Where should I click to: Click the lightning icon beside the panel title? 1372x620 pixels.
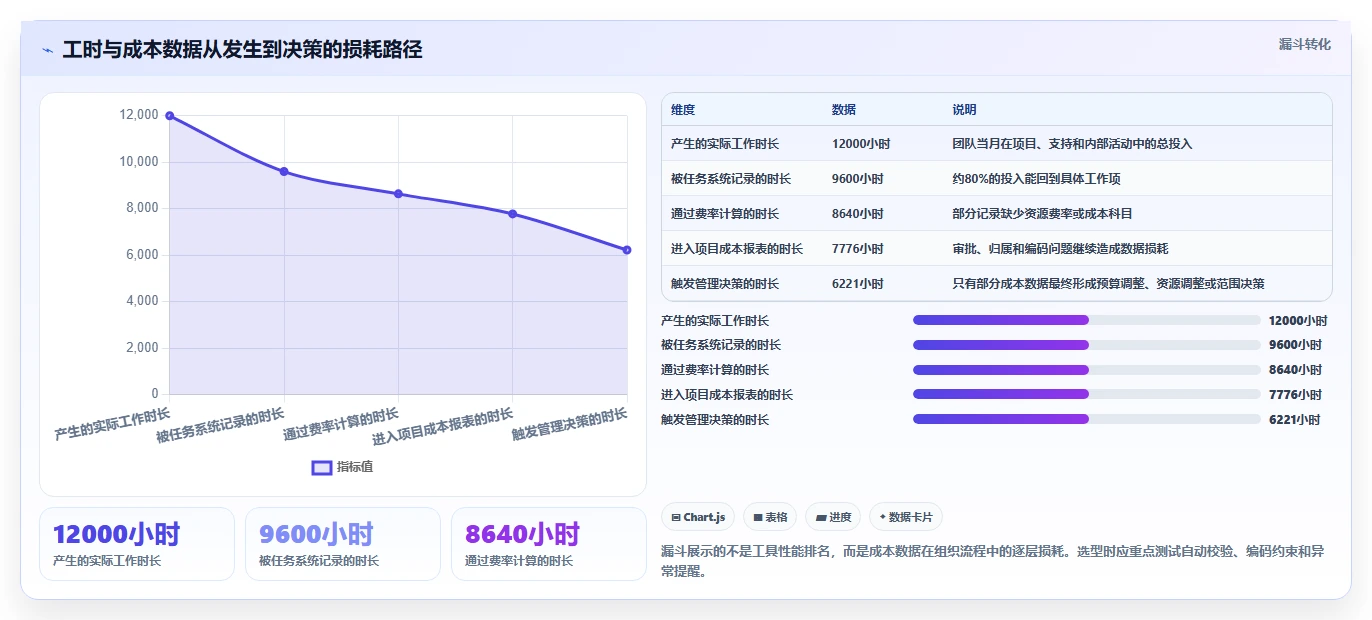48,50
